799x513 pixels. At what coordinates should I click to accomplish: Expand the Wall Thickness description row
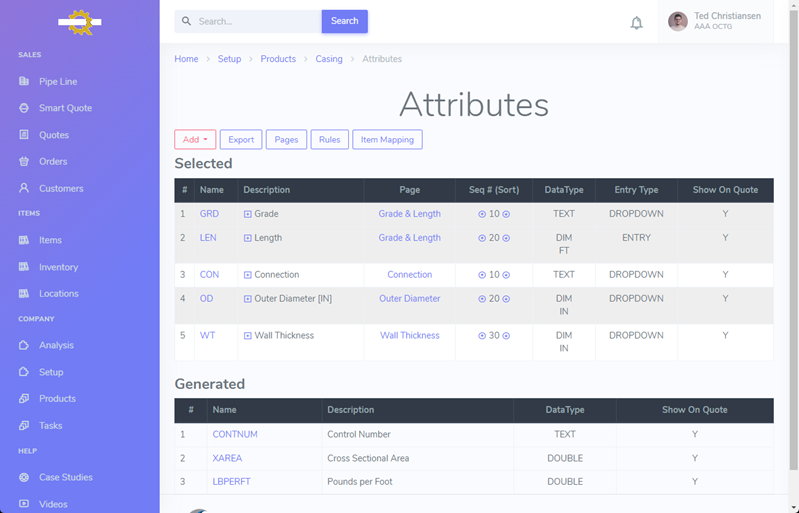click(248, 336)
